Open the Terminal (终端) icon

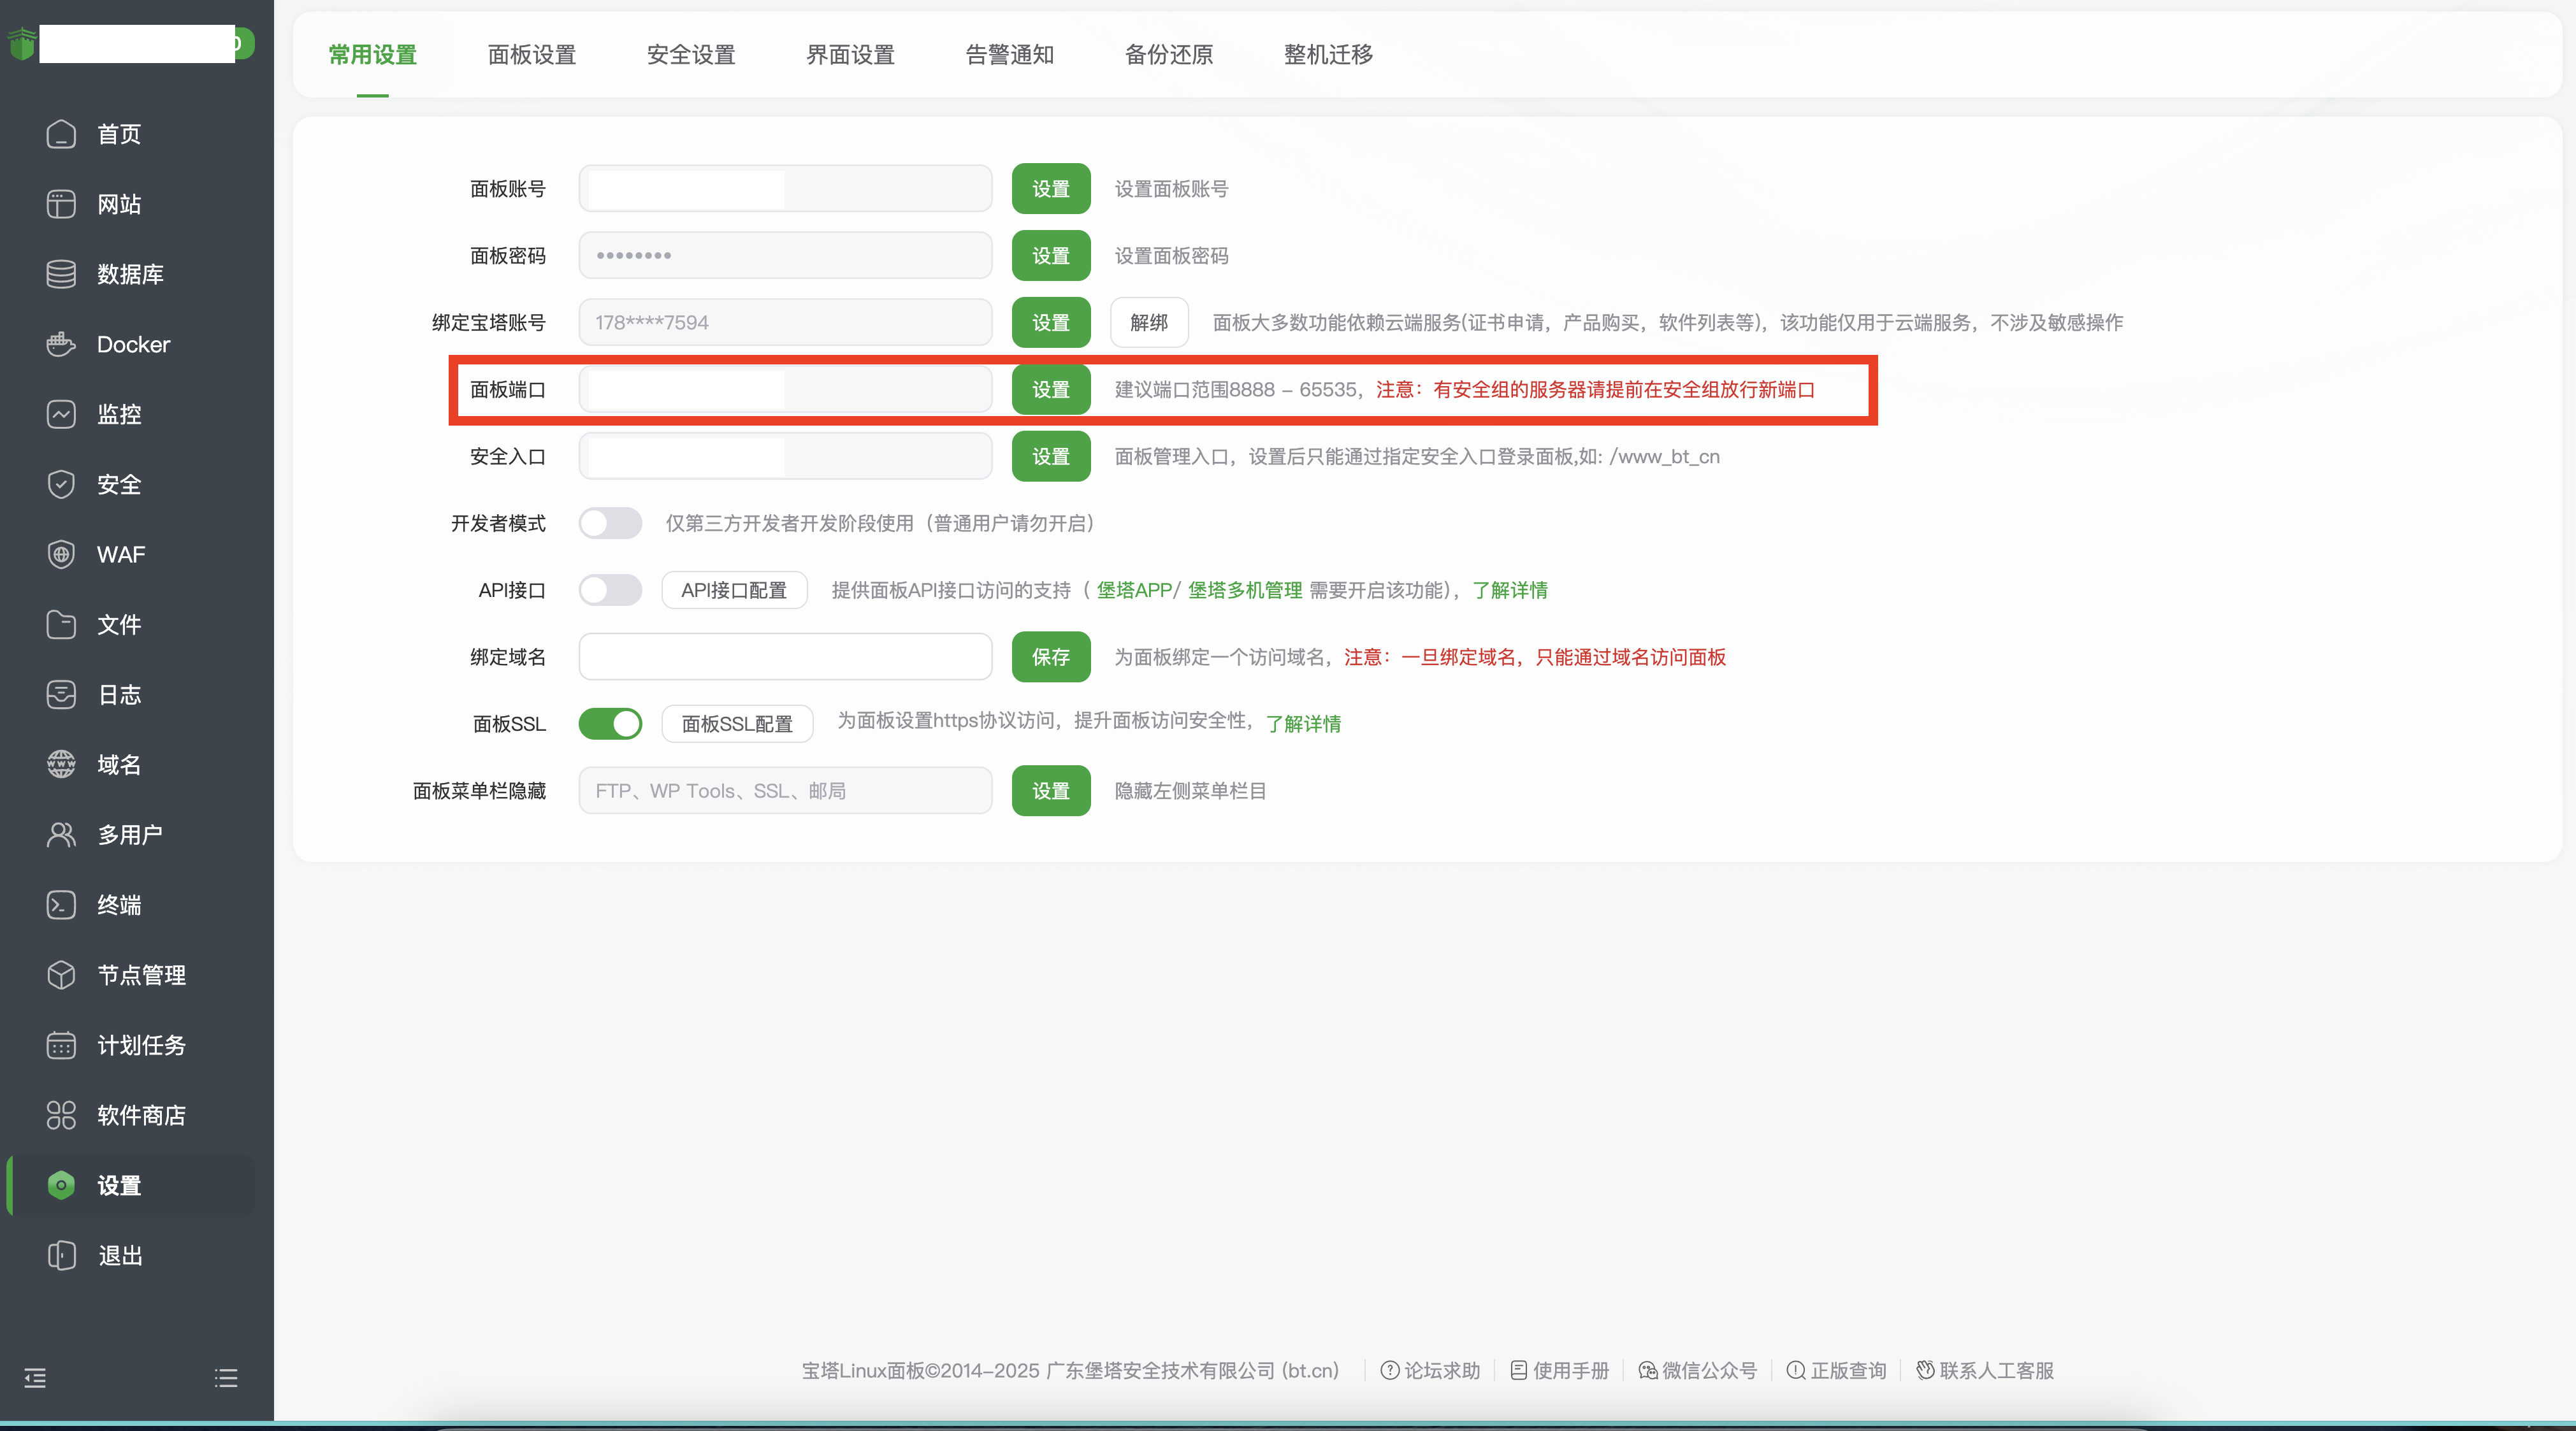coord(61,905)
